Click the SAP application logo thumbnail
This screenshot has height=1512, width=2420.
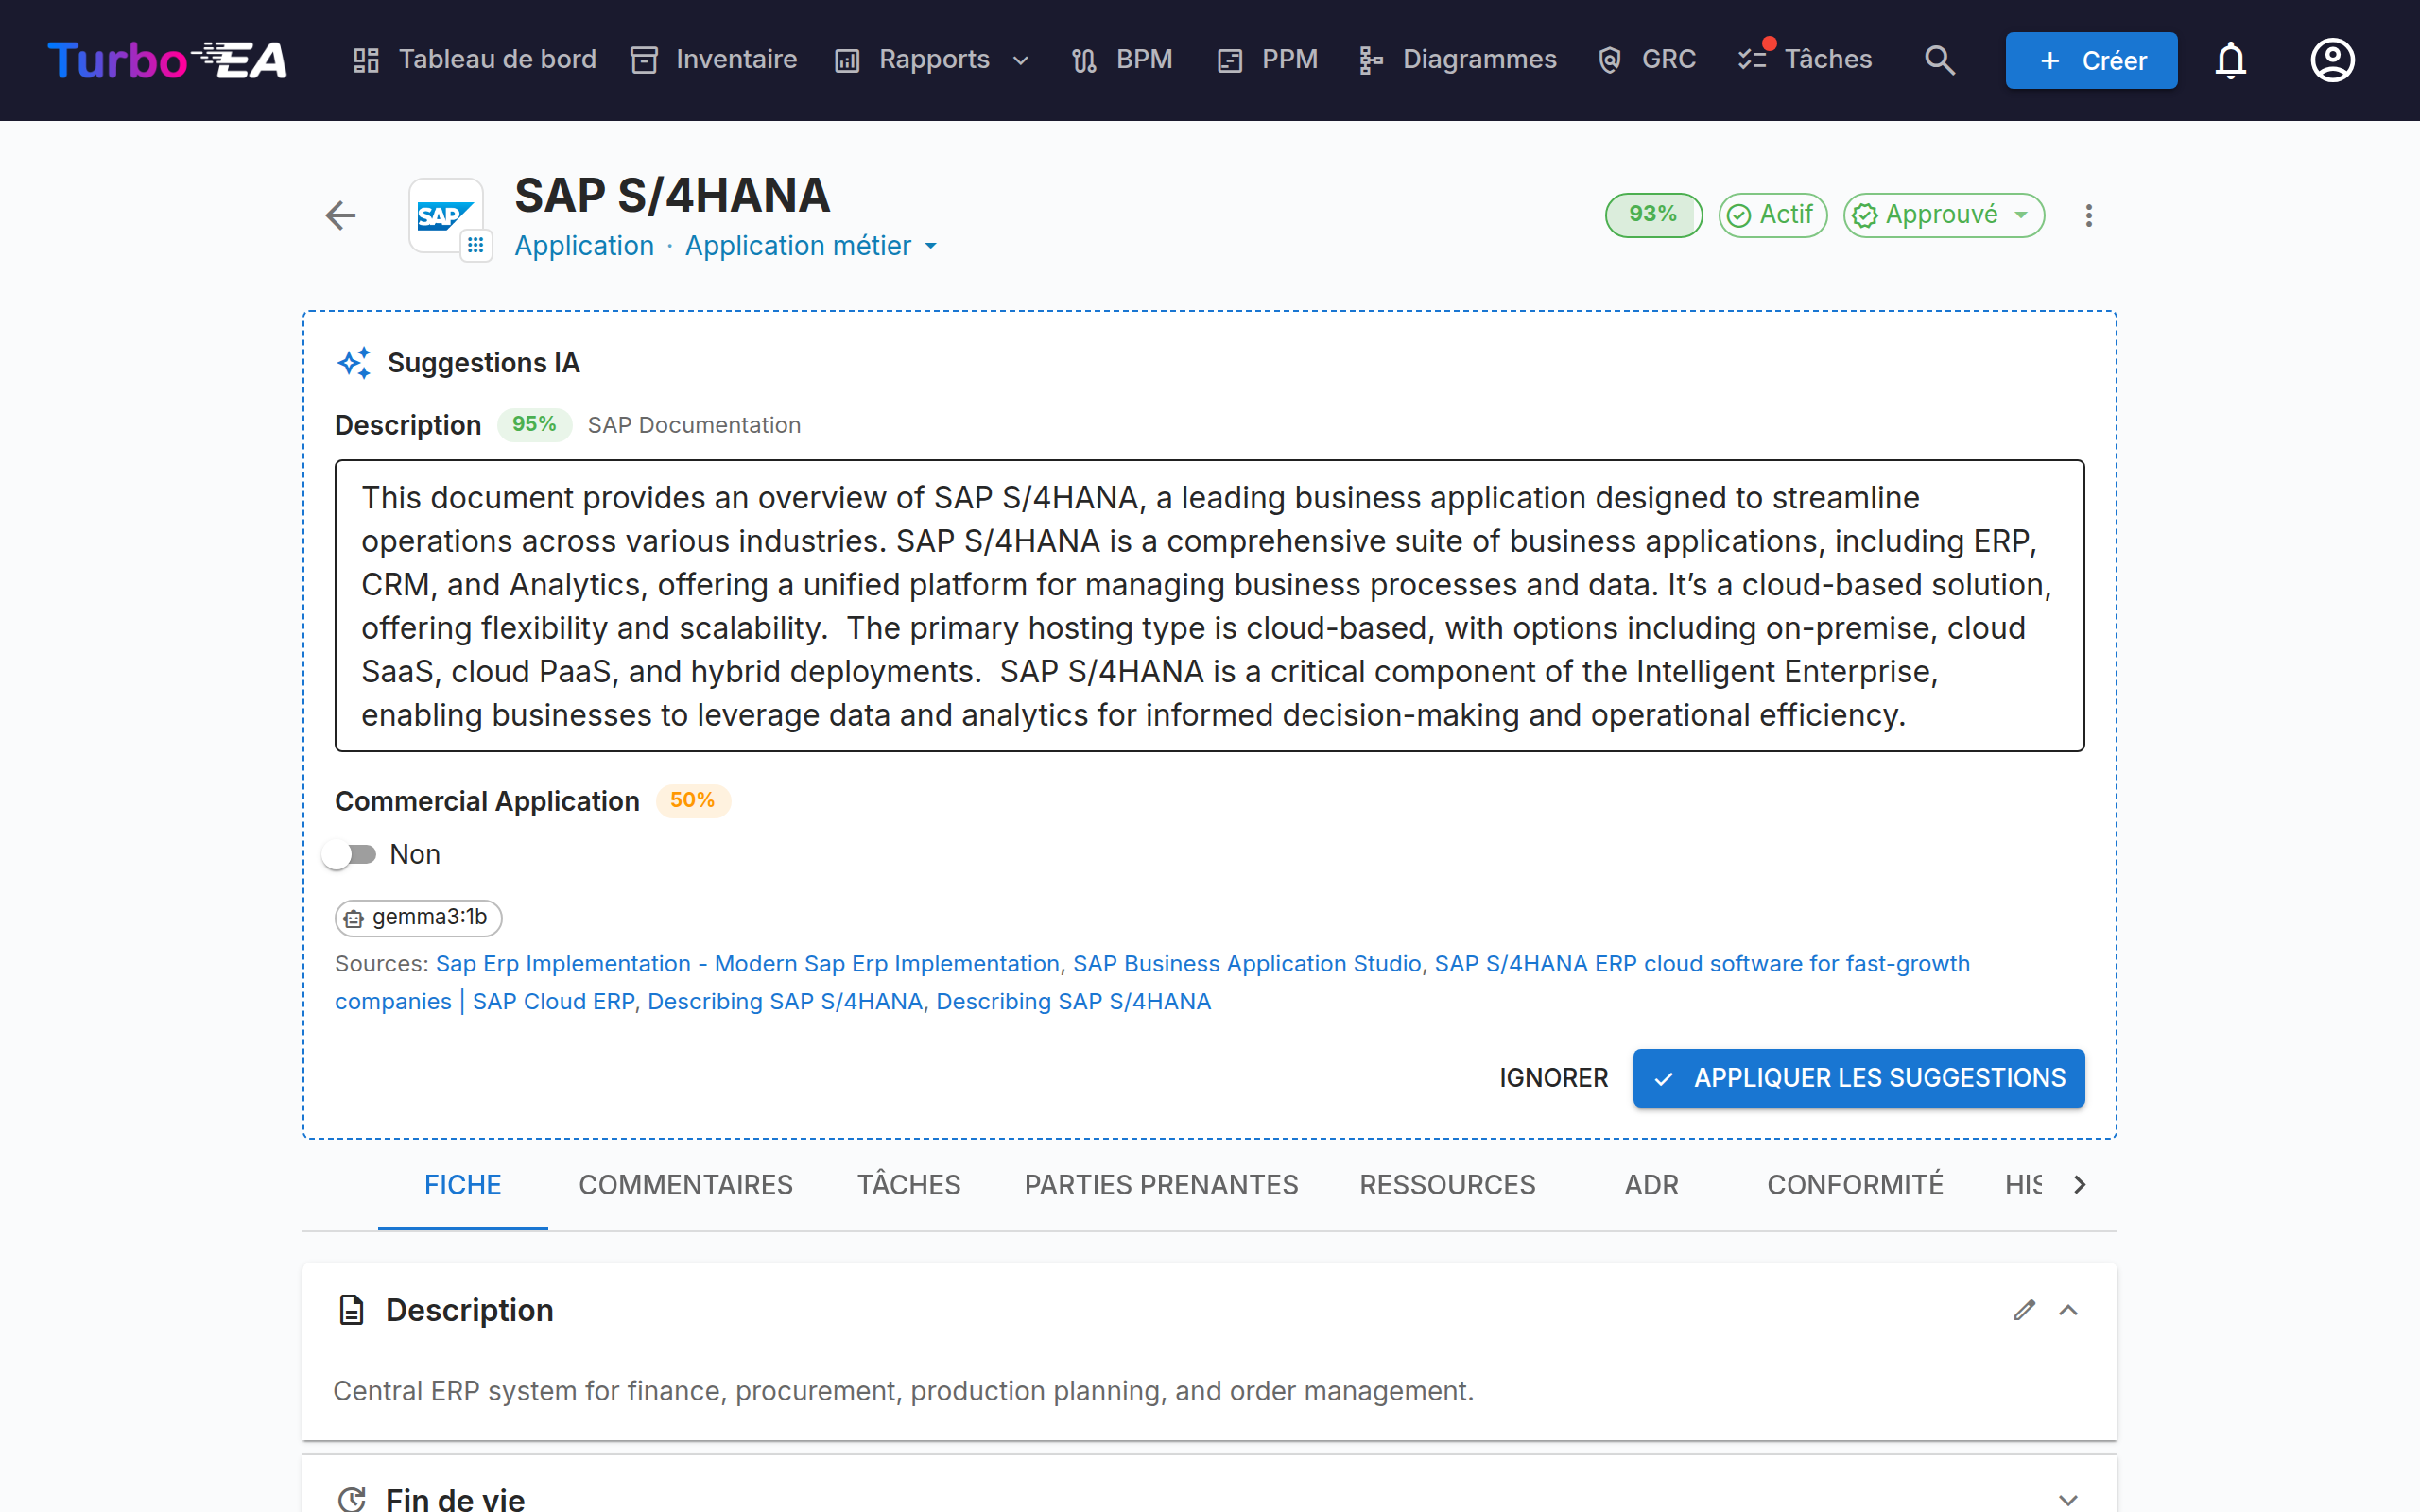click(446, 215)
